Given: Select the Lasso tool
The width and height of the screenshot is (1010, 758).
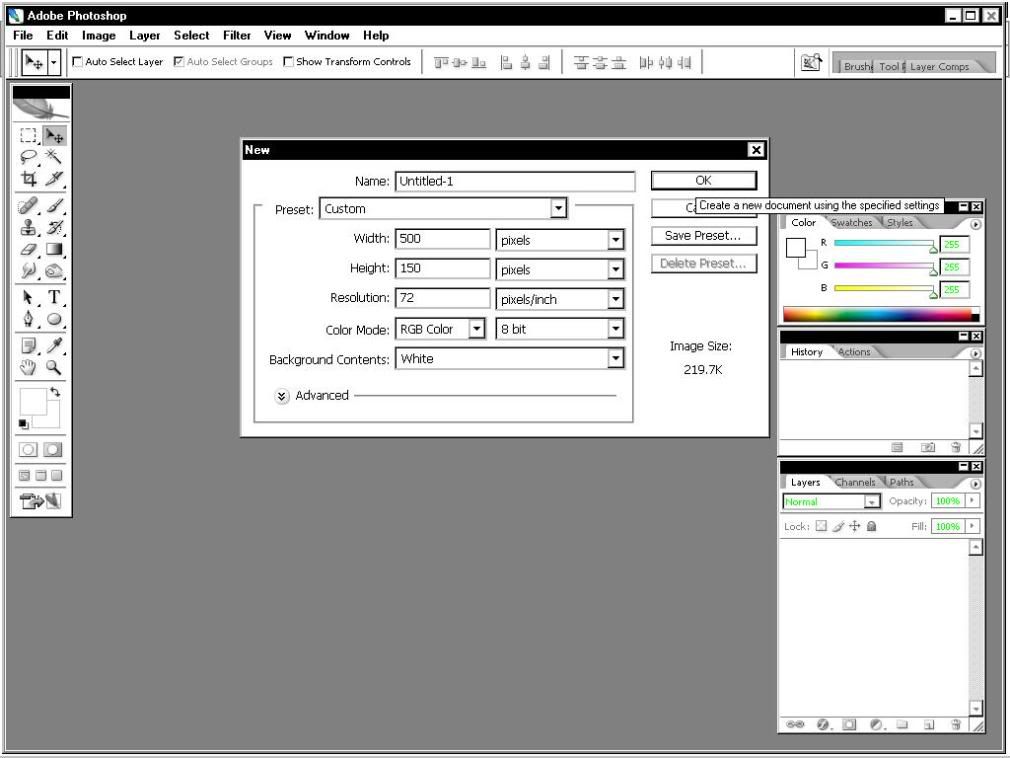Looking at the screenshot, I should (x=28, y=156).
